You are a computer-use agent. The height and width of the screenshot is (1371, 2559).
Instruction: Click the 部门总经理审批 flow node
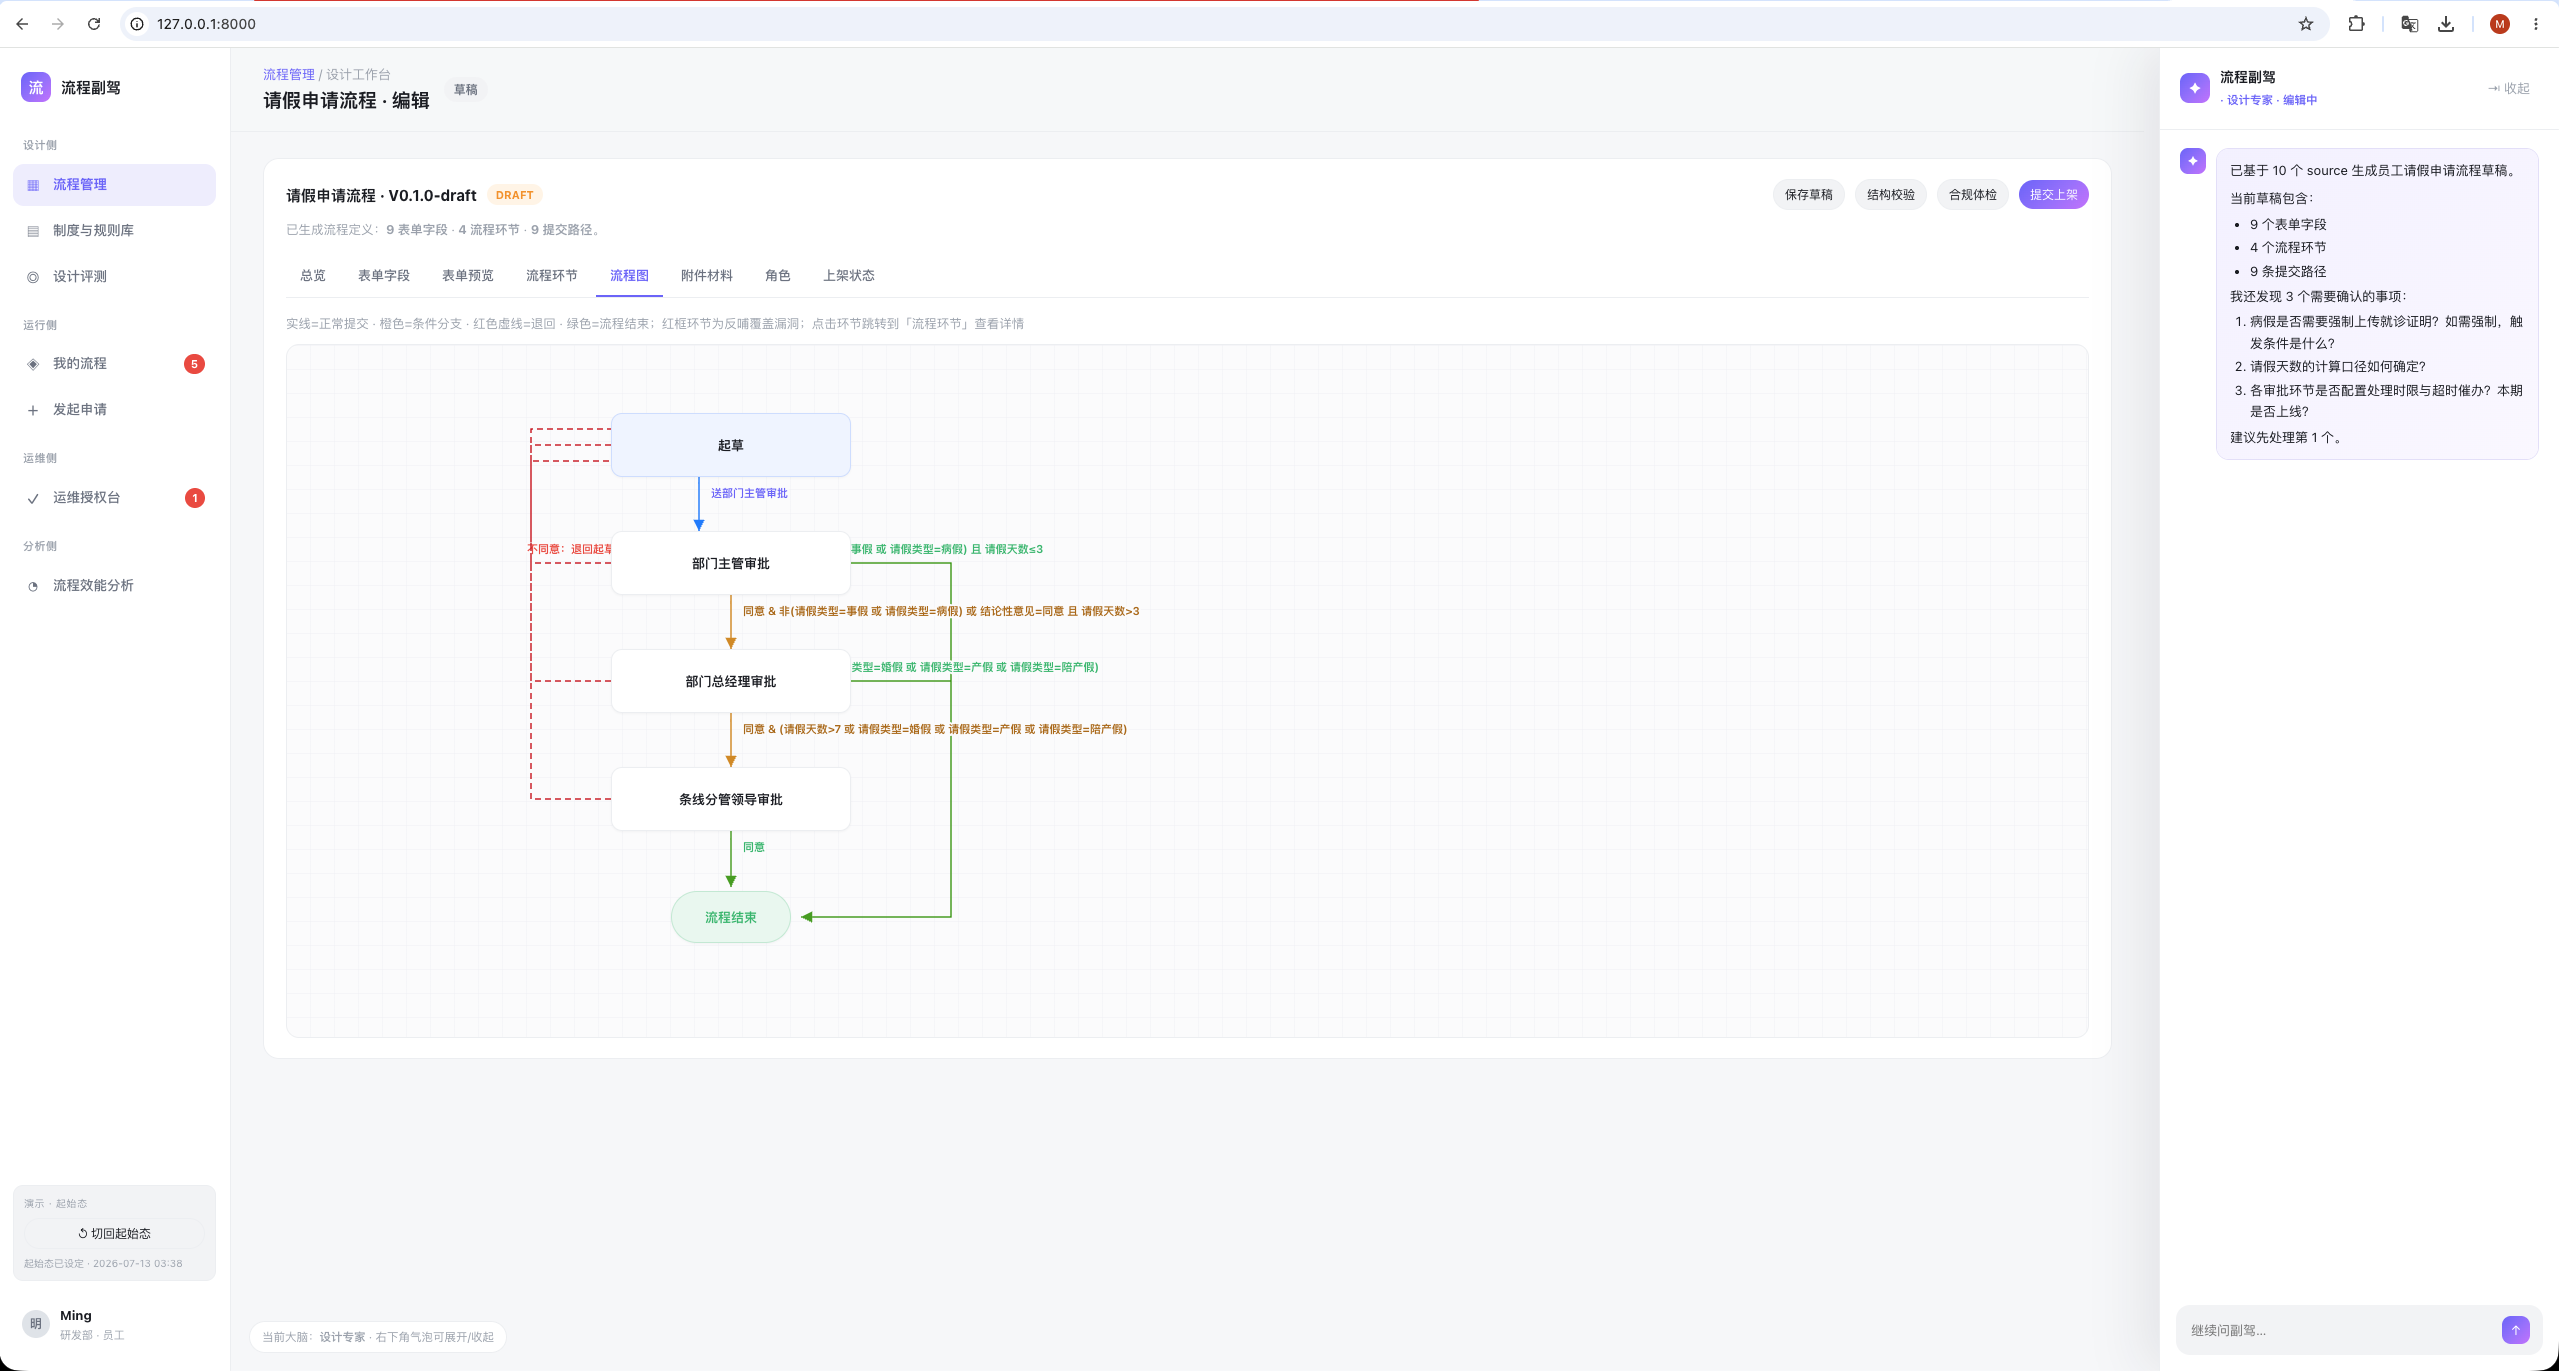[731, 682]
